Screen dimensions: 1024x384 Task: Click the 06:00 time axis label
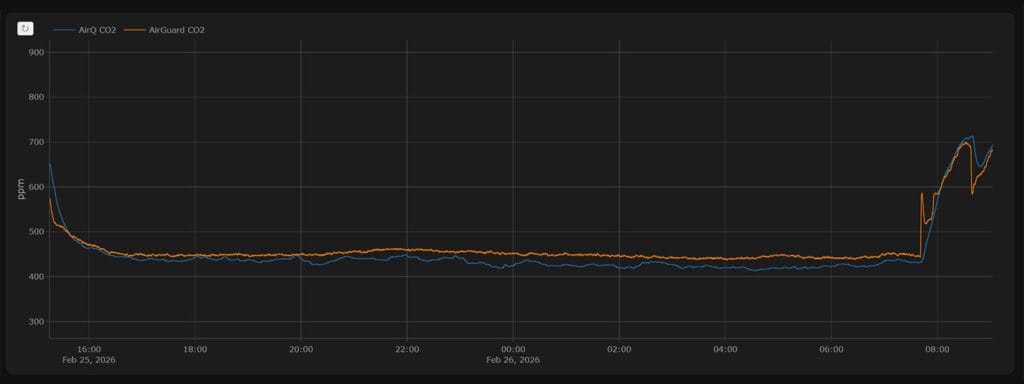pos(831,349)
